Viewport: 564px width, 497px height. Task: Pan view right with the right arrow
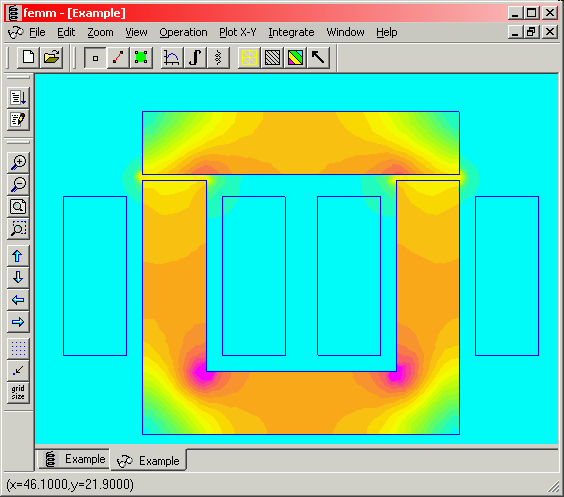pos(18,322)
